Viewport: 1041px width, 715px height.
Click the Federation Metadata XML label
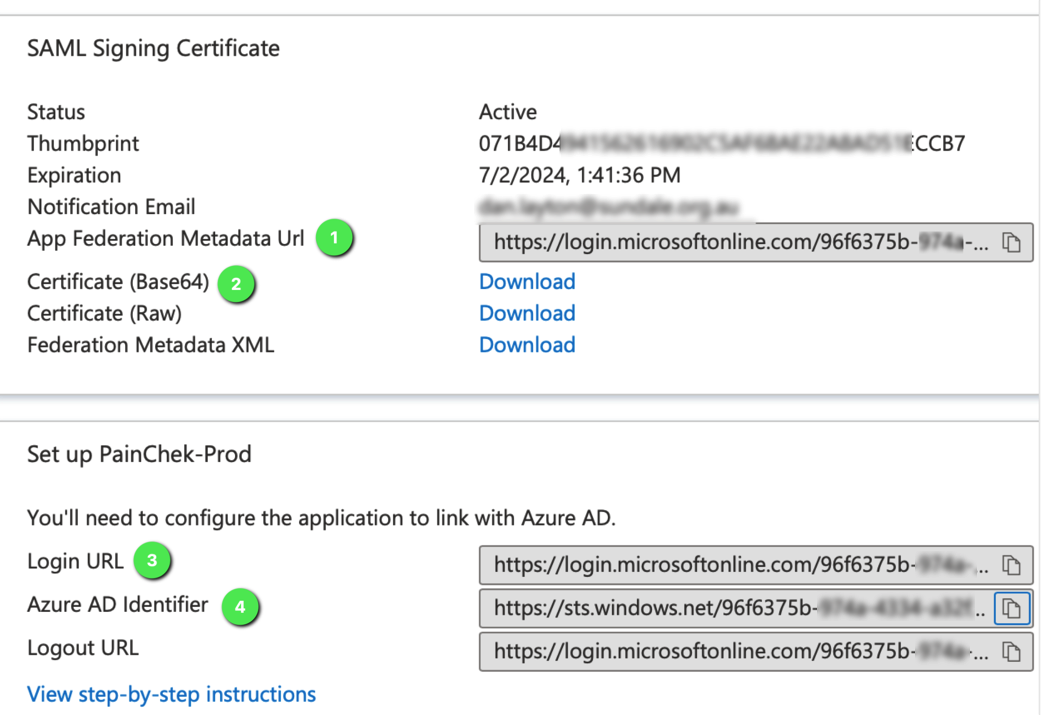click(151, 345)
